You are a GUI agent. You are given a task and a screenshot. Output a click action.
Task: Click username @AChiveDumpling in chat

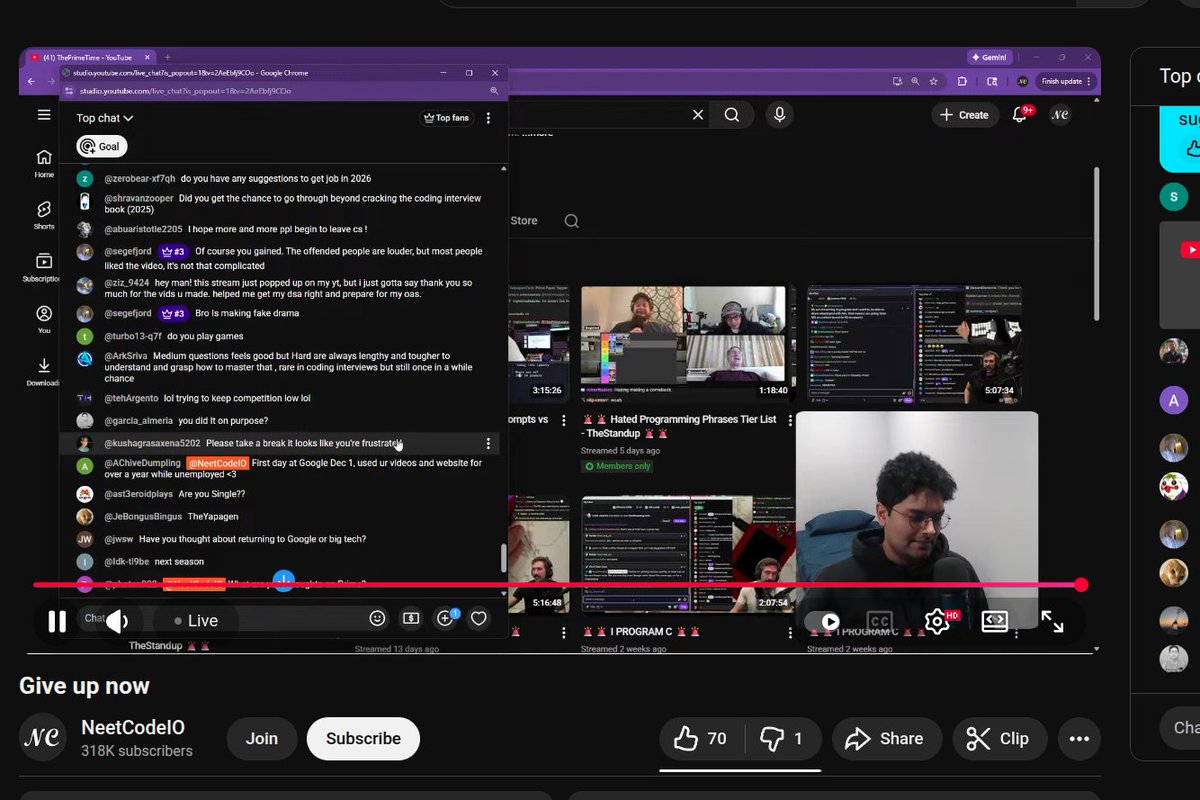(142, 463)
